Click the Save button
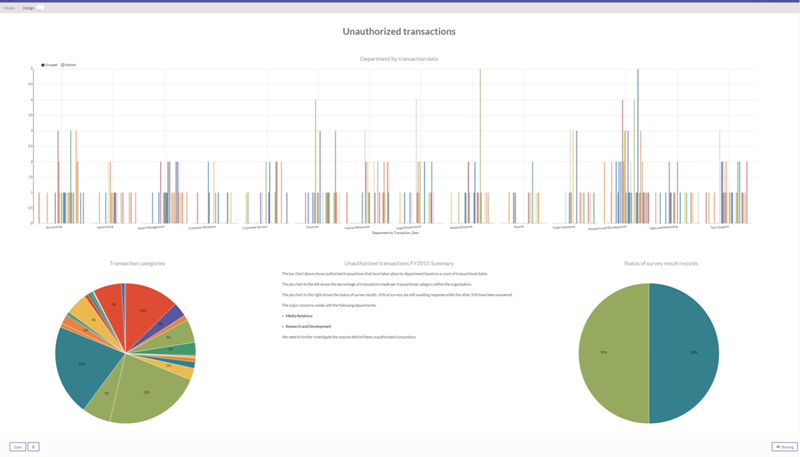800x457 pixels. tap(17, 447)
